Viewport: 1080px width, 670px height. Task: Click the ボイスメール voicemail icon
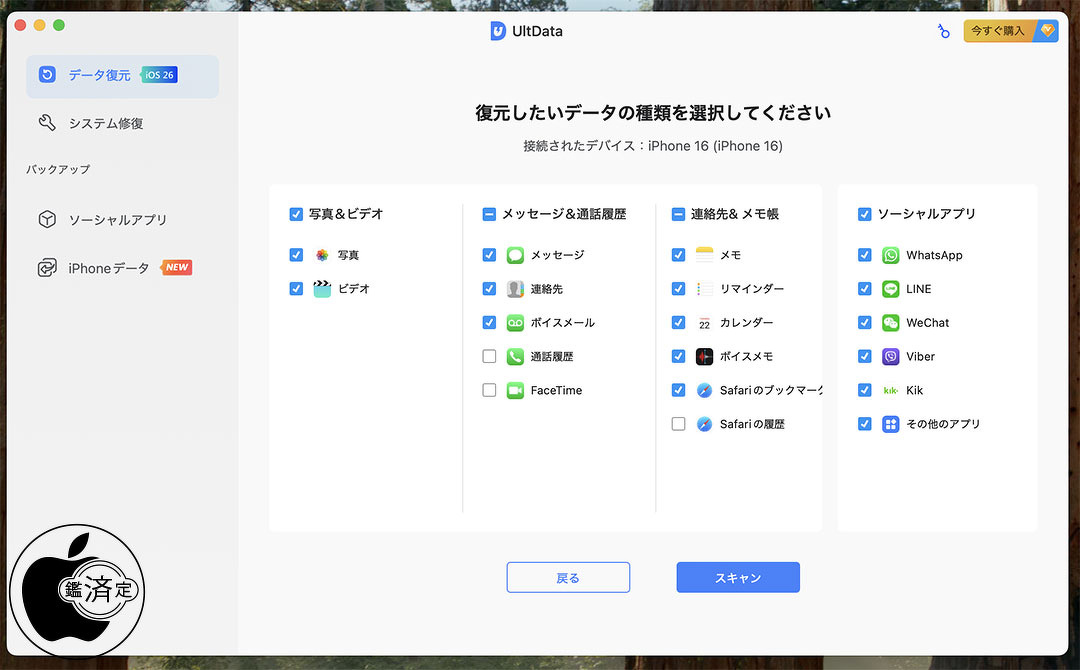pos(515,322)
